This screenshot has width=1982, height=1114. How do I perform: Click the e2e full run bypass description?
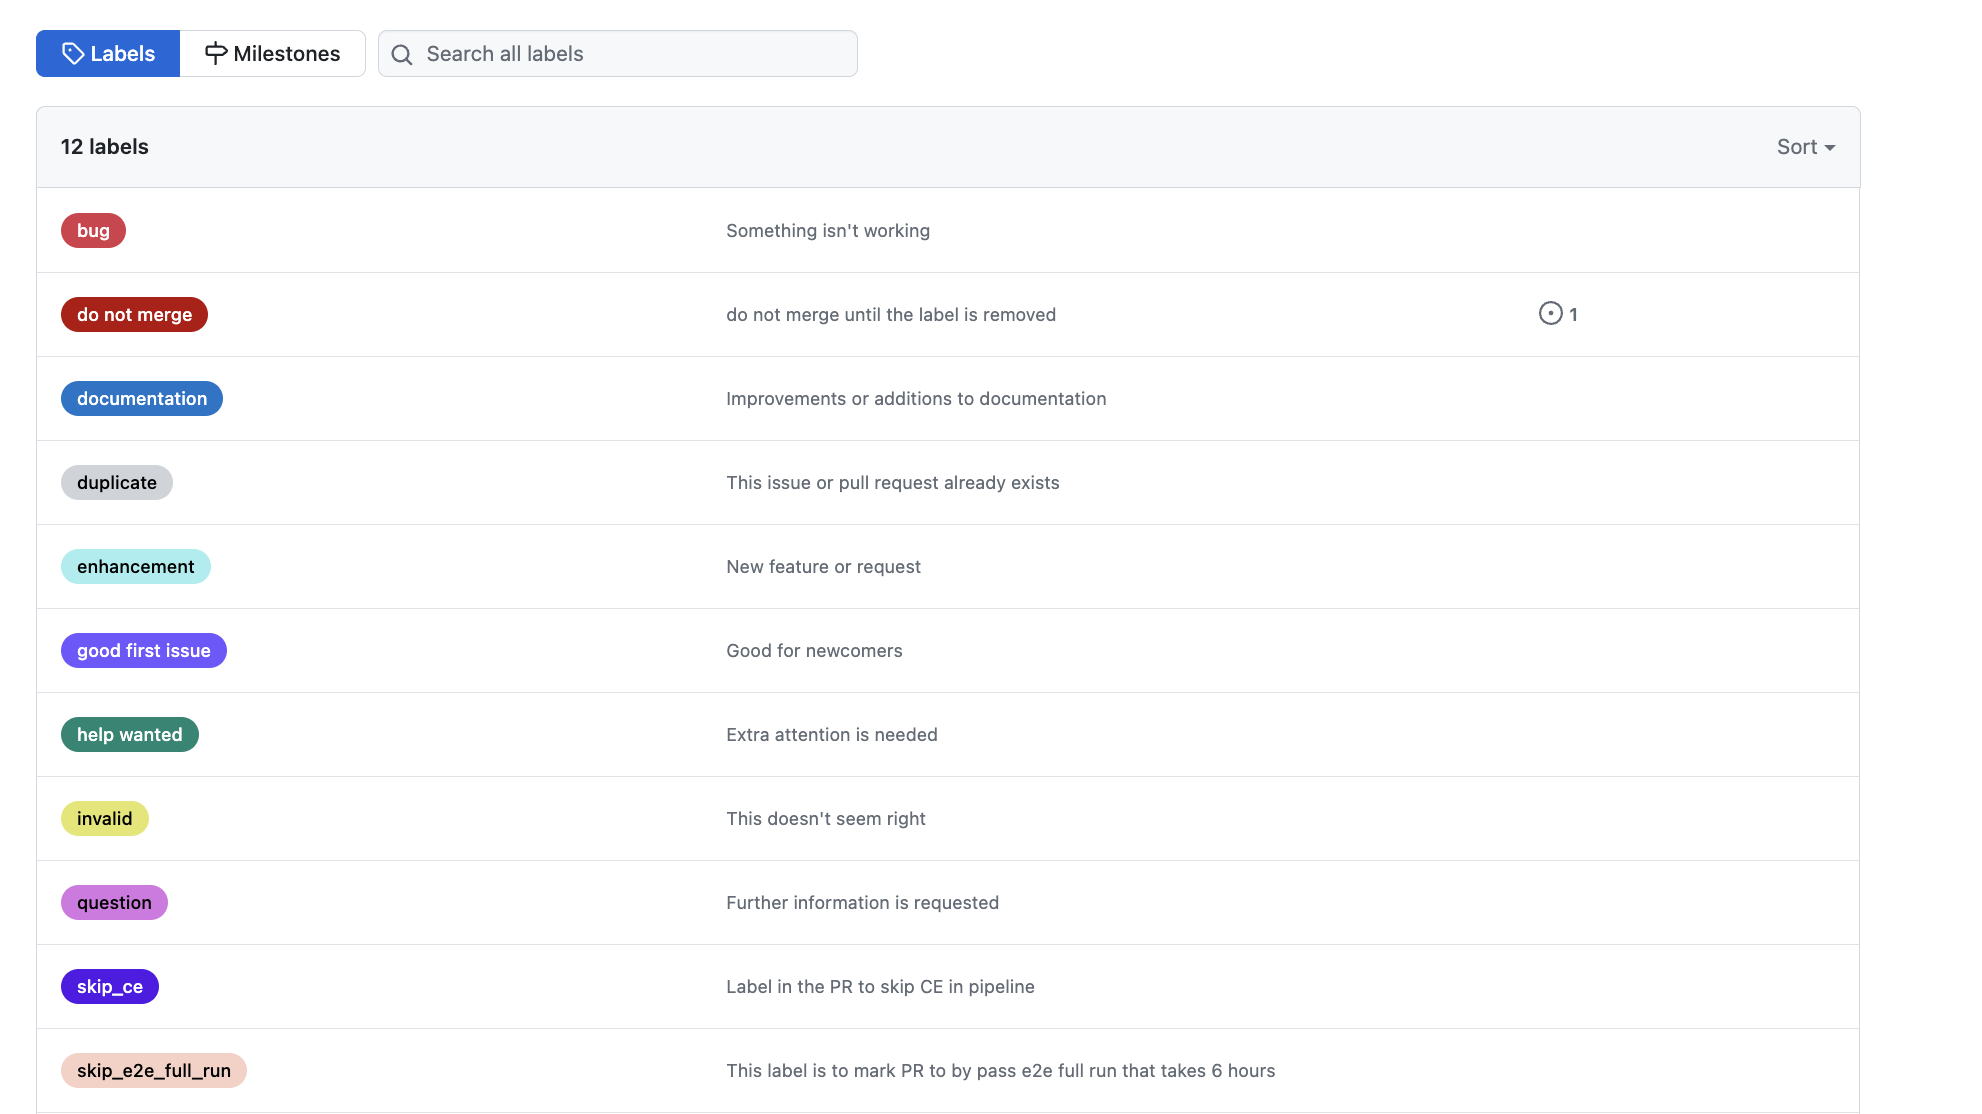(x=1001, y=1071)
